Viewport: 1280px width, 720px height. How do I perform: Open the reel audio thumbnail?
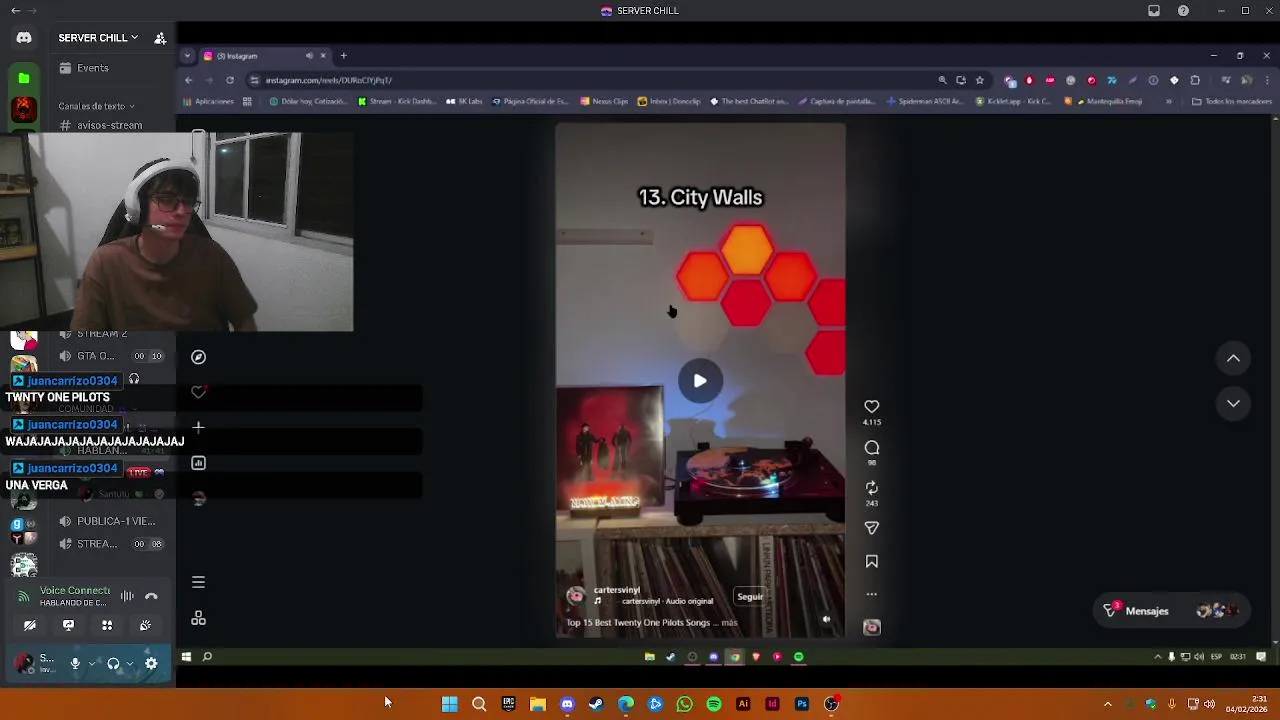click(x=872, y=627)
